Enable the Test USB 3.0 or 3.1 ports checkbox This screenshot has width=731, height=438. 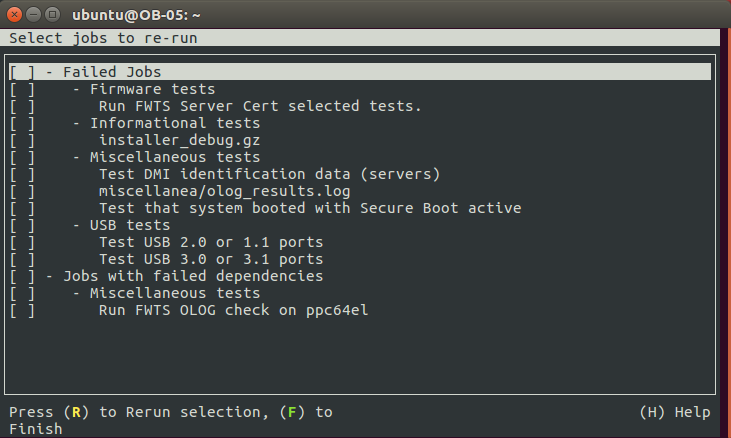coord(22,259)
